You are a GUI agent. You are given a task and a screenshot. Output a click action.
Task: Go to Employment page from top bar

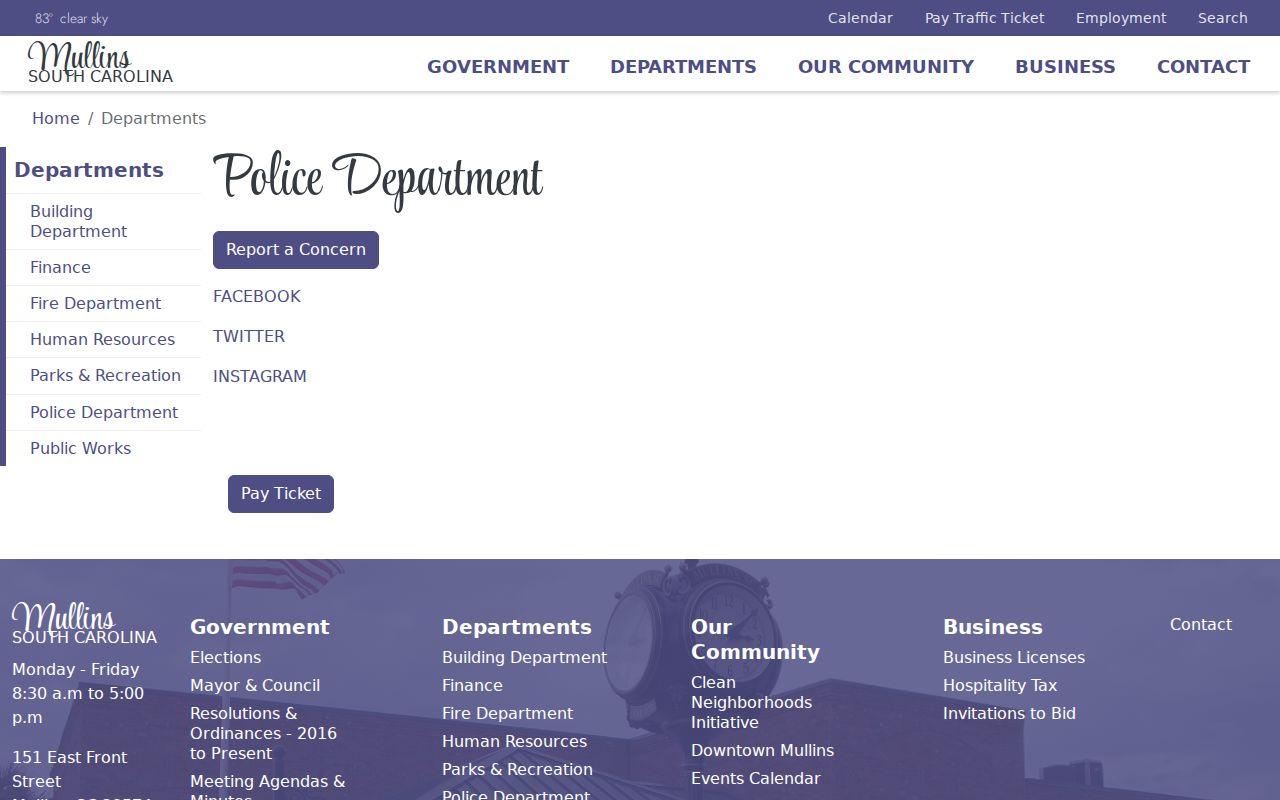(x=1121, y=18)
